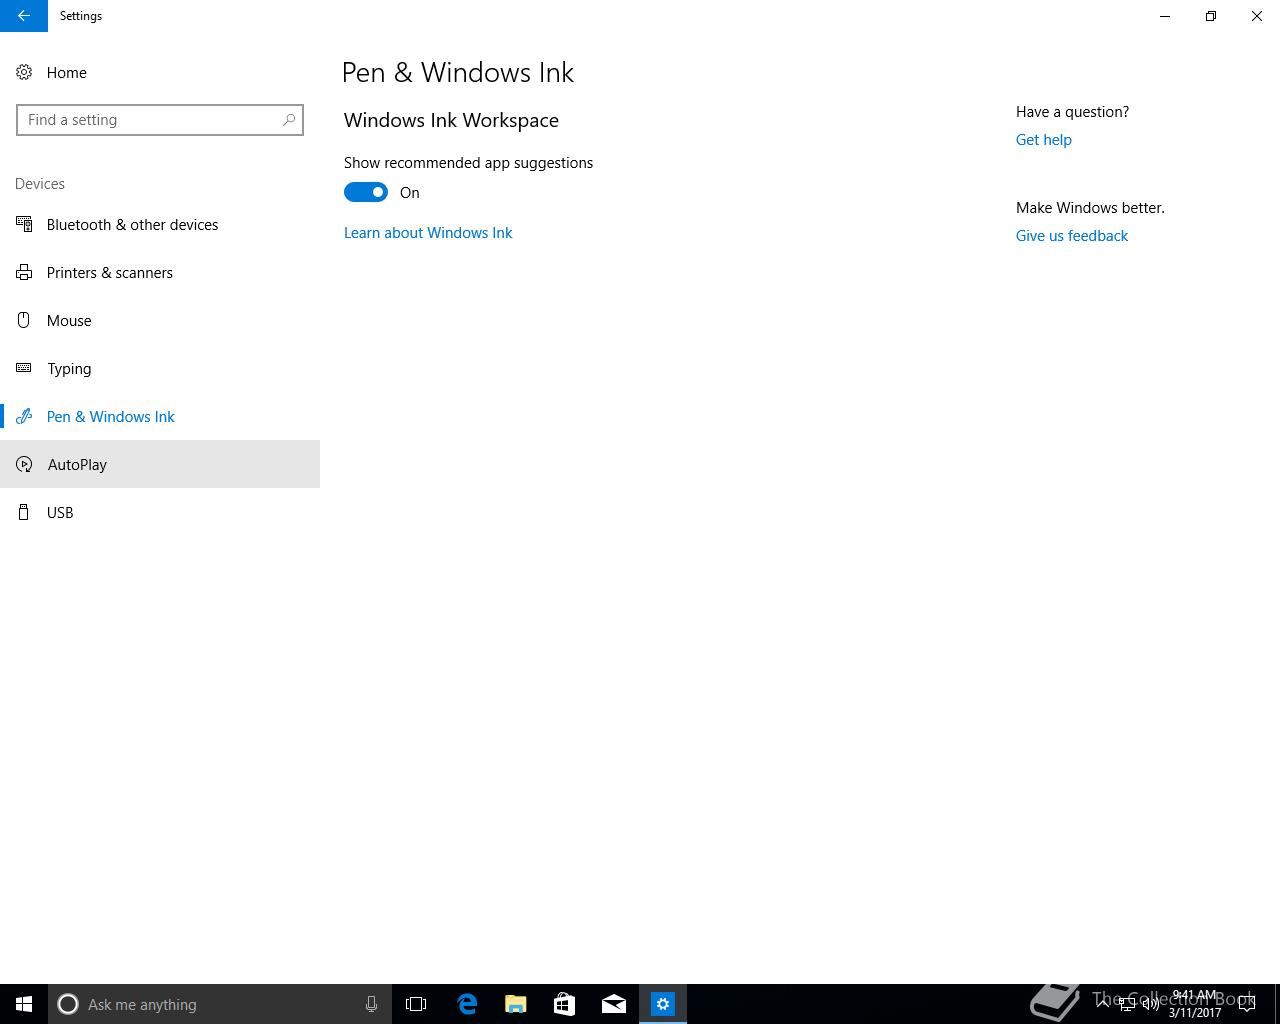This screenshot has width=1280, height=1024.
Task: Open the Windows Start menu
Action: [x=24, y=1004]
